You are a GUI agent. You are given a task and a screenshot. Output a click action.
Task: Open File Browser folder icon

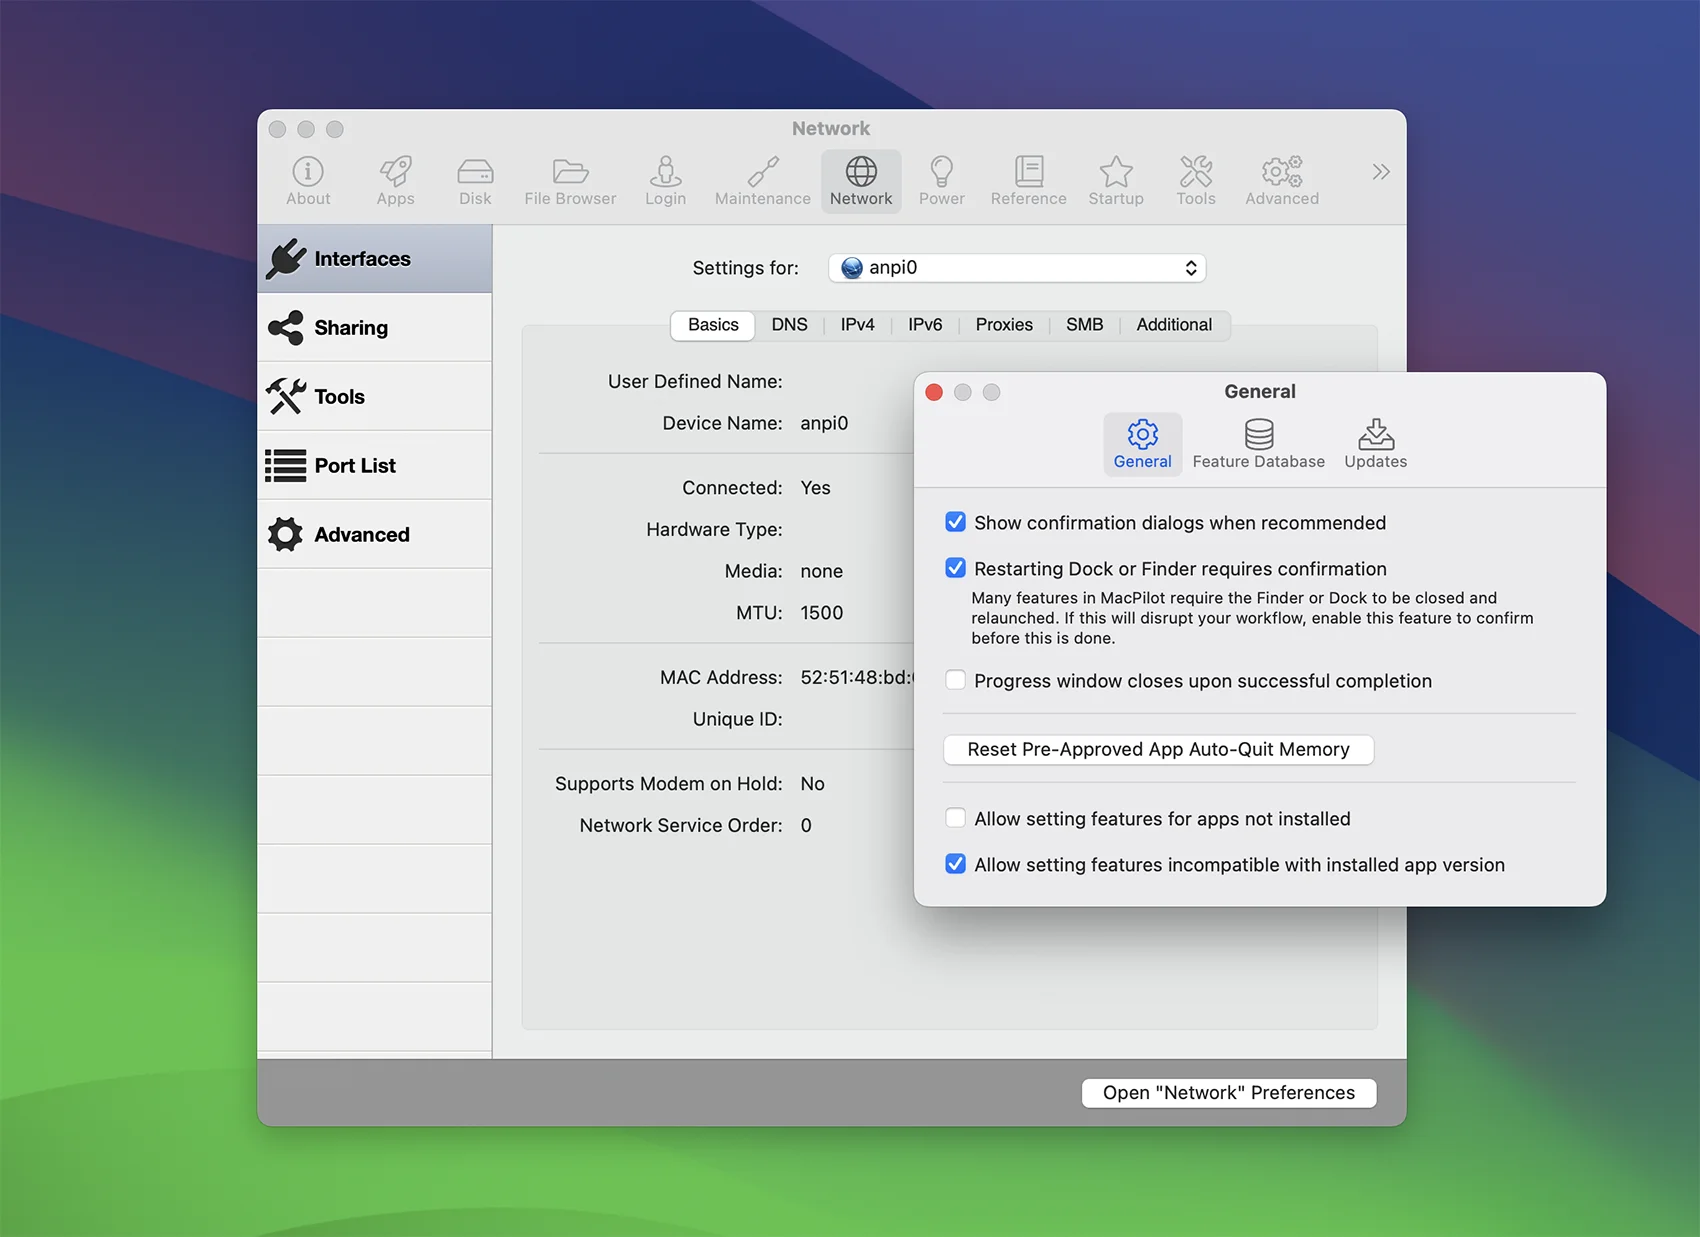point(570,181)
